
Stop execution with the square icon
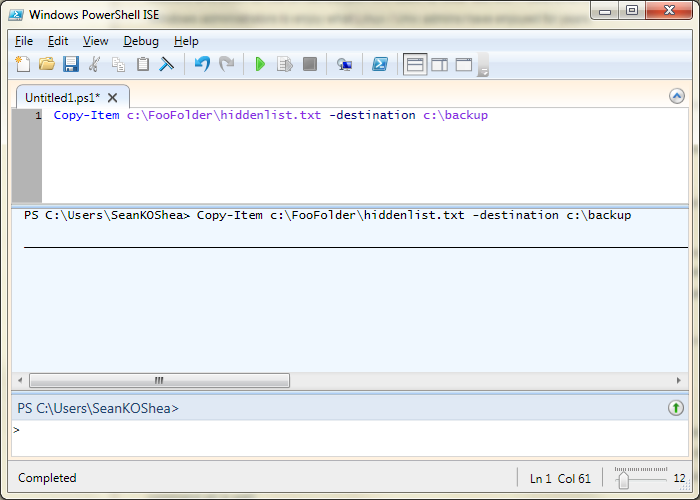310,64
